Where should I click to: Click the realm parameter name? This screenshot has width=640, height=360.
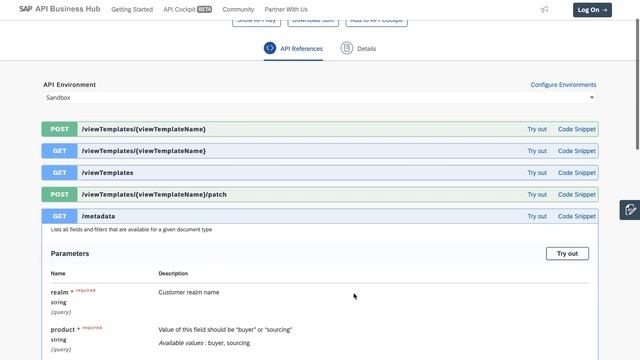(59, 292)
